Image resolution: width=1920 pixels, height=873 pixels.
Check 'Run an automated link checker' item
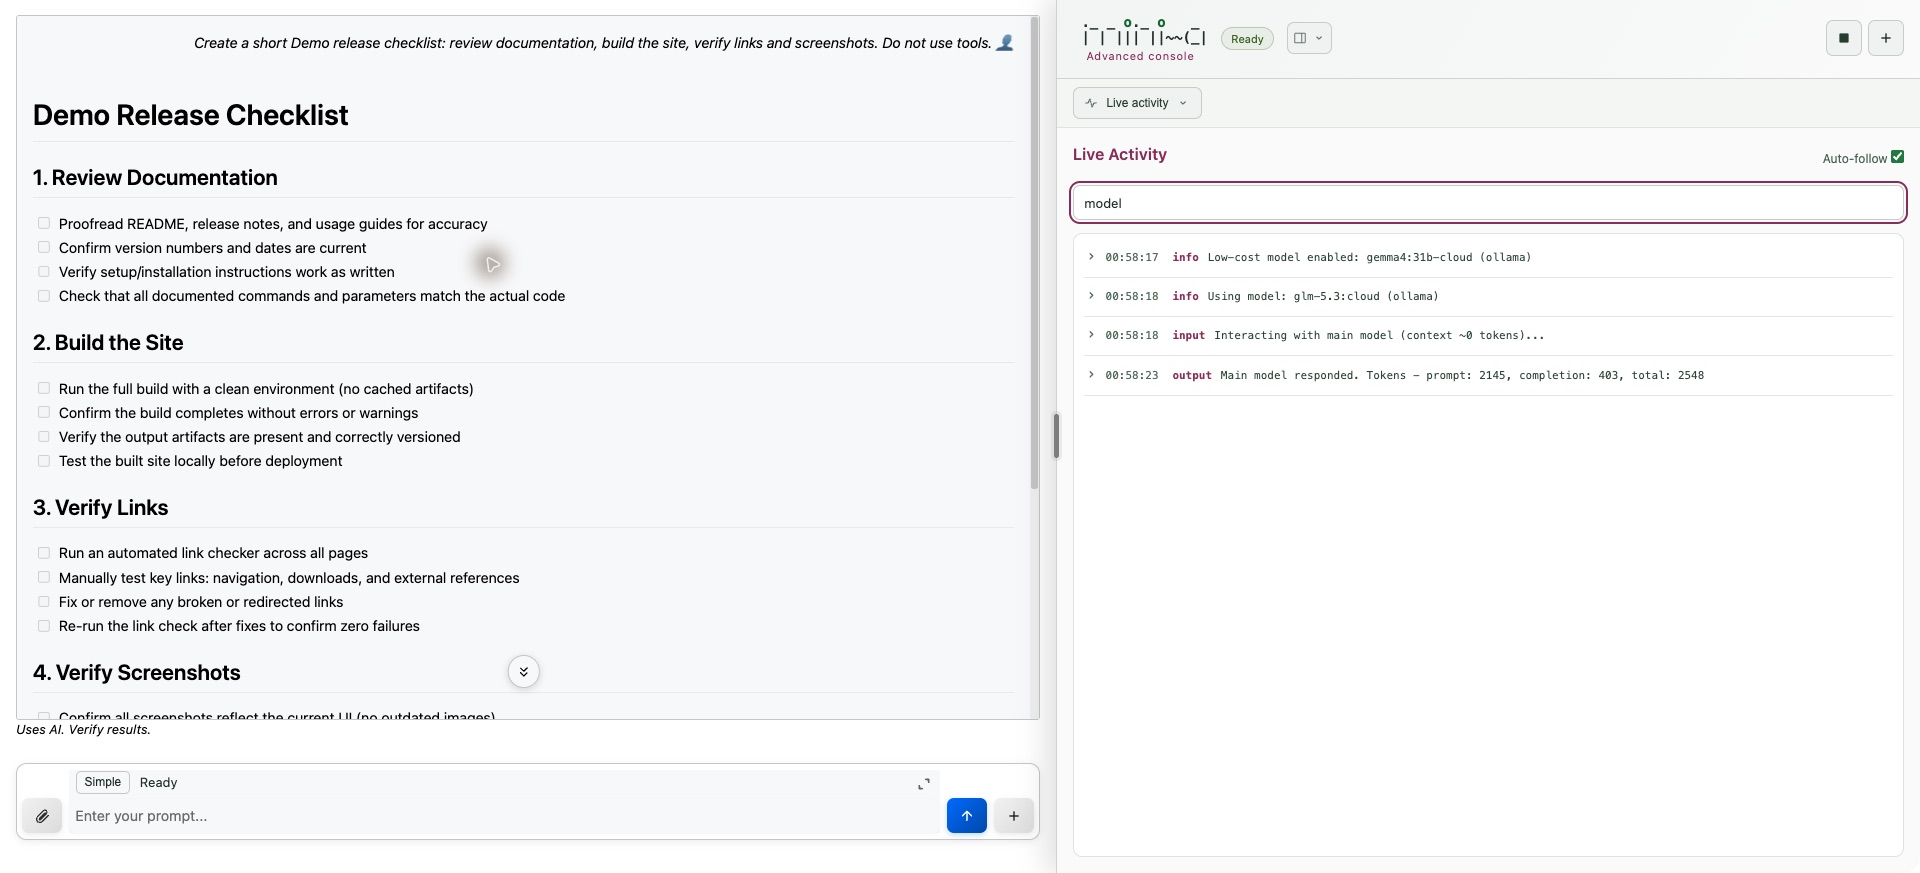click(44, 553)
